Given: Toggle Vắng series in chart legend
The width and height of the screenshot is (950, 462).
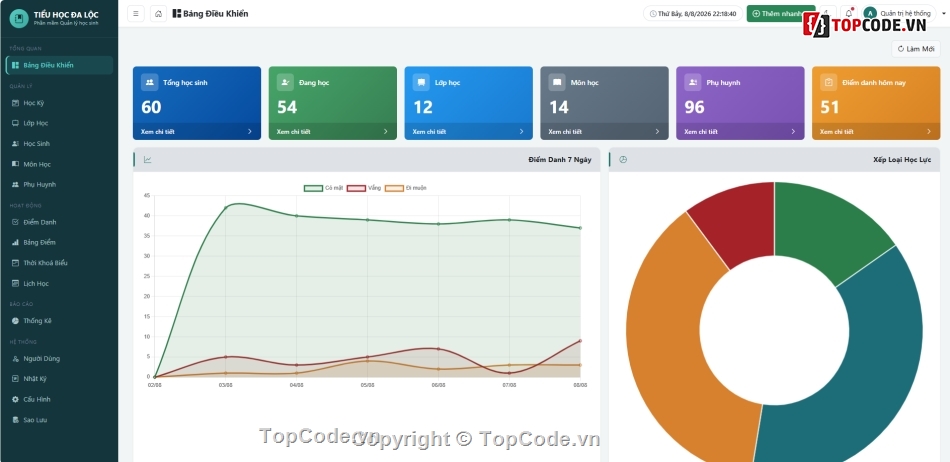Looking at the screenshot, I should (364, 188).
